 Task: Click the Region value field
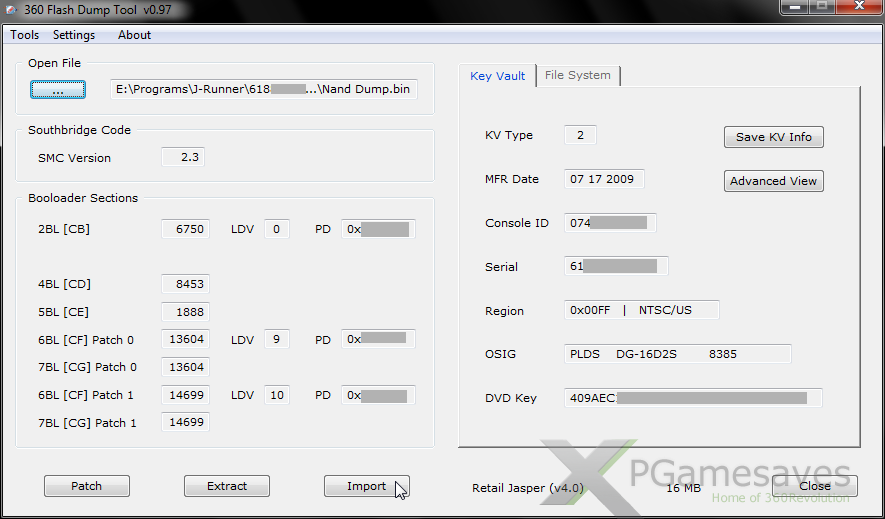(641, 311)
